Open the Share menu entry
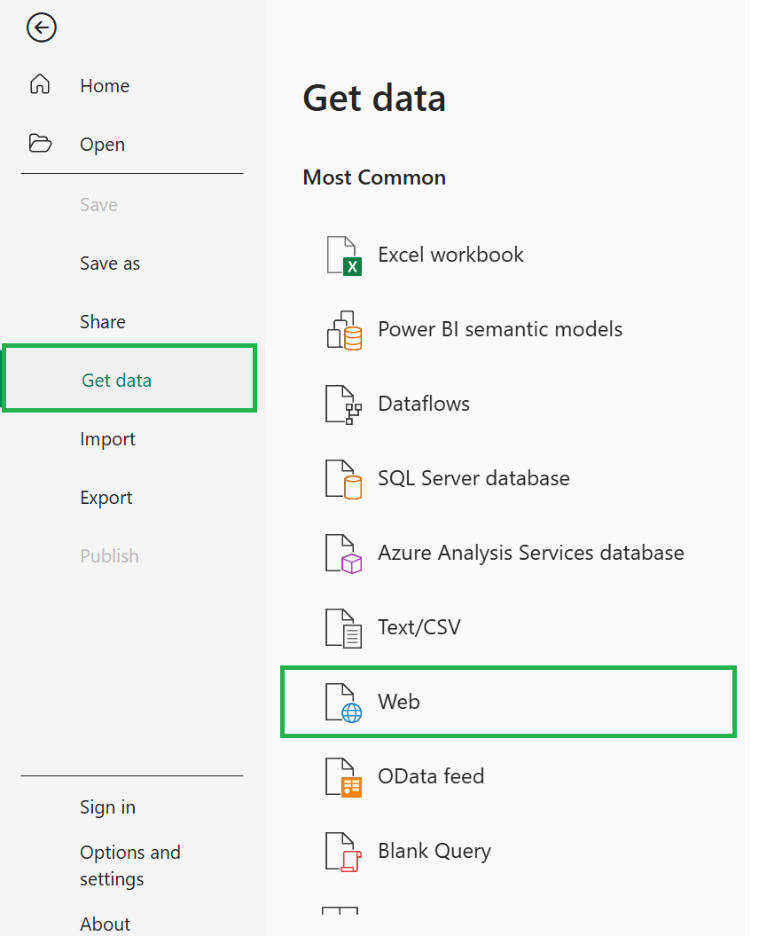The height and width of the screenshot is (936, 759). [103, 322]
